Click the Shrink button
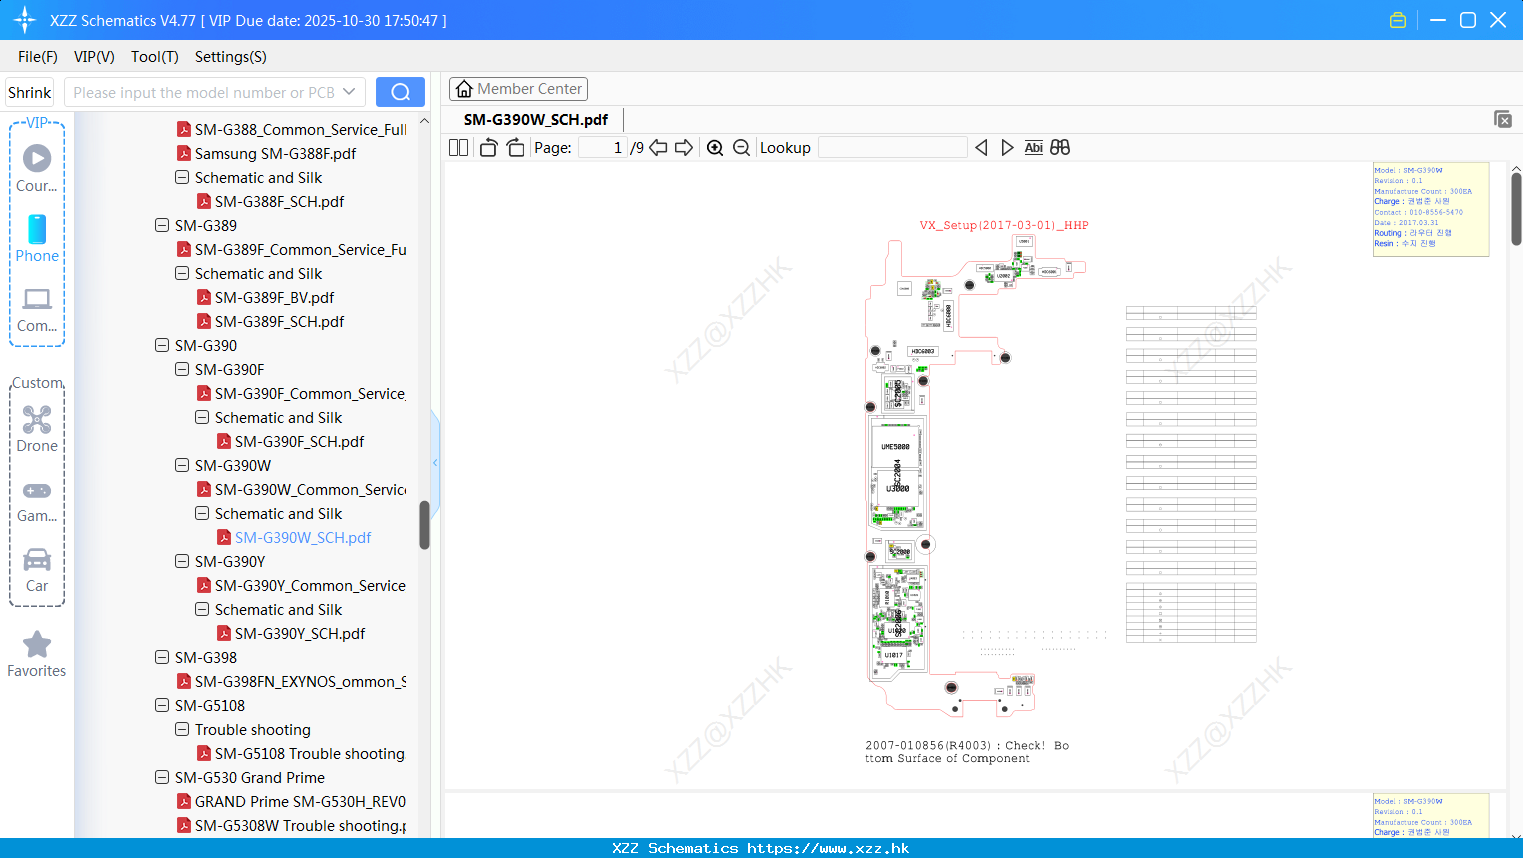This screenshot has height=858, width=1523. click(30, 92)
